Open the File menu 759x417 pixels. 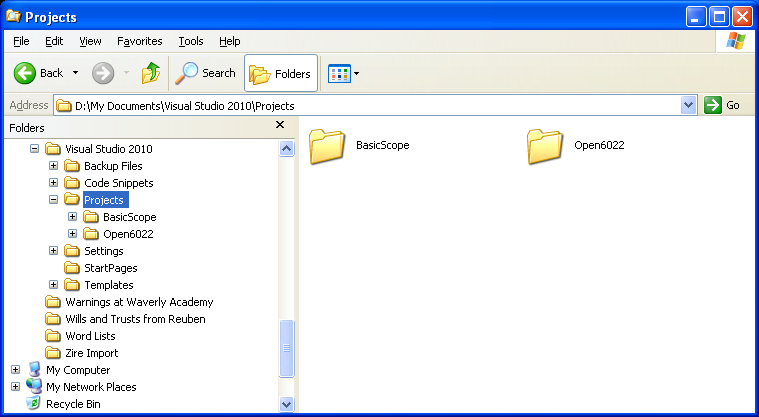click(x=21, y=41)
